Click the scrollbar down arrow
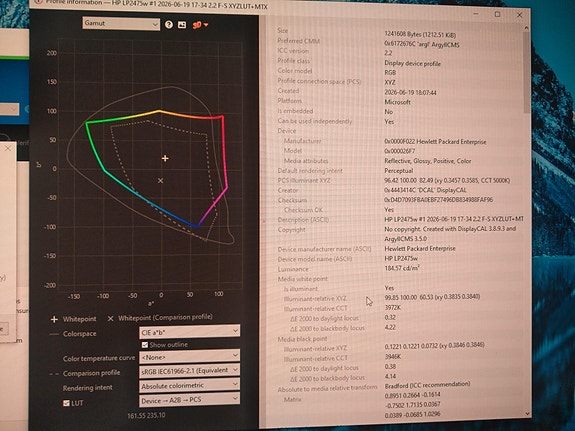Viewport: 575px width, 431px height. [527, 413]
